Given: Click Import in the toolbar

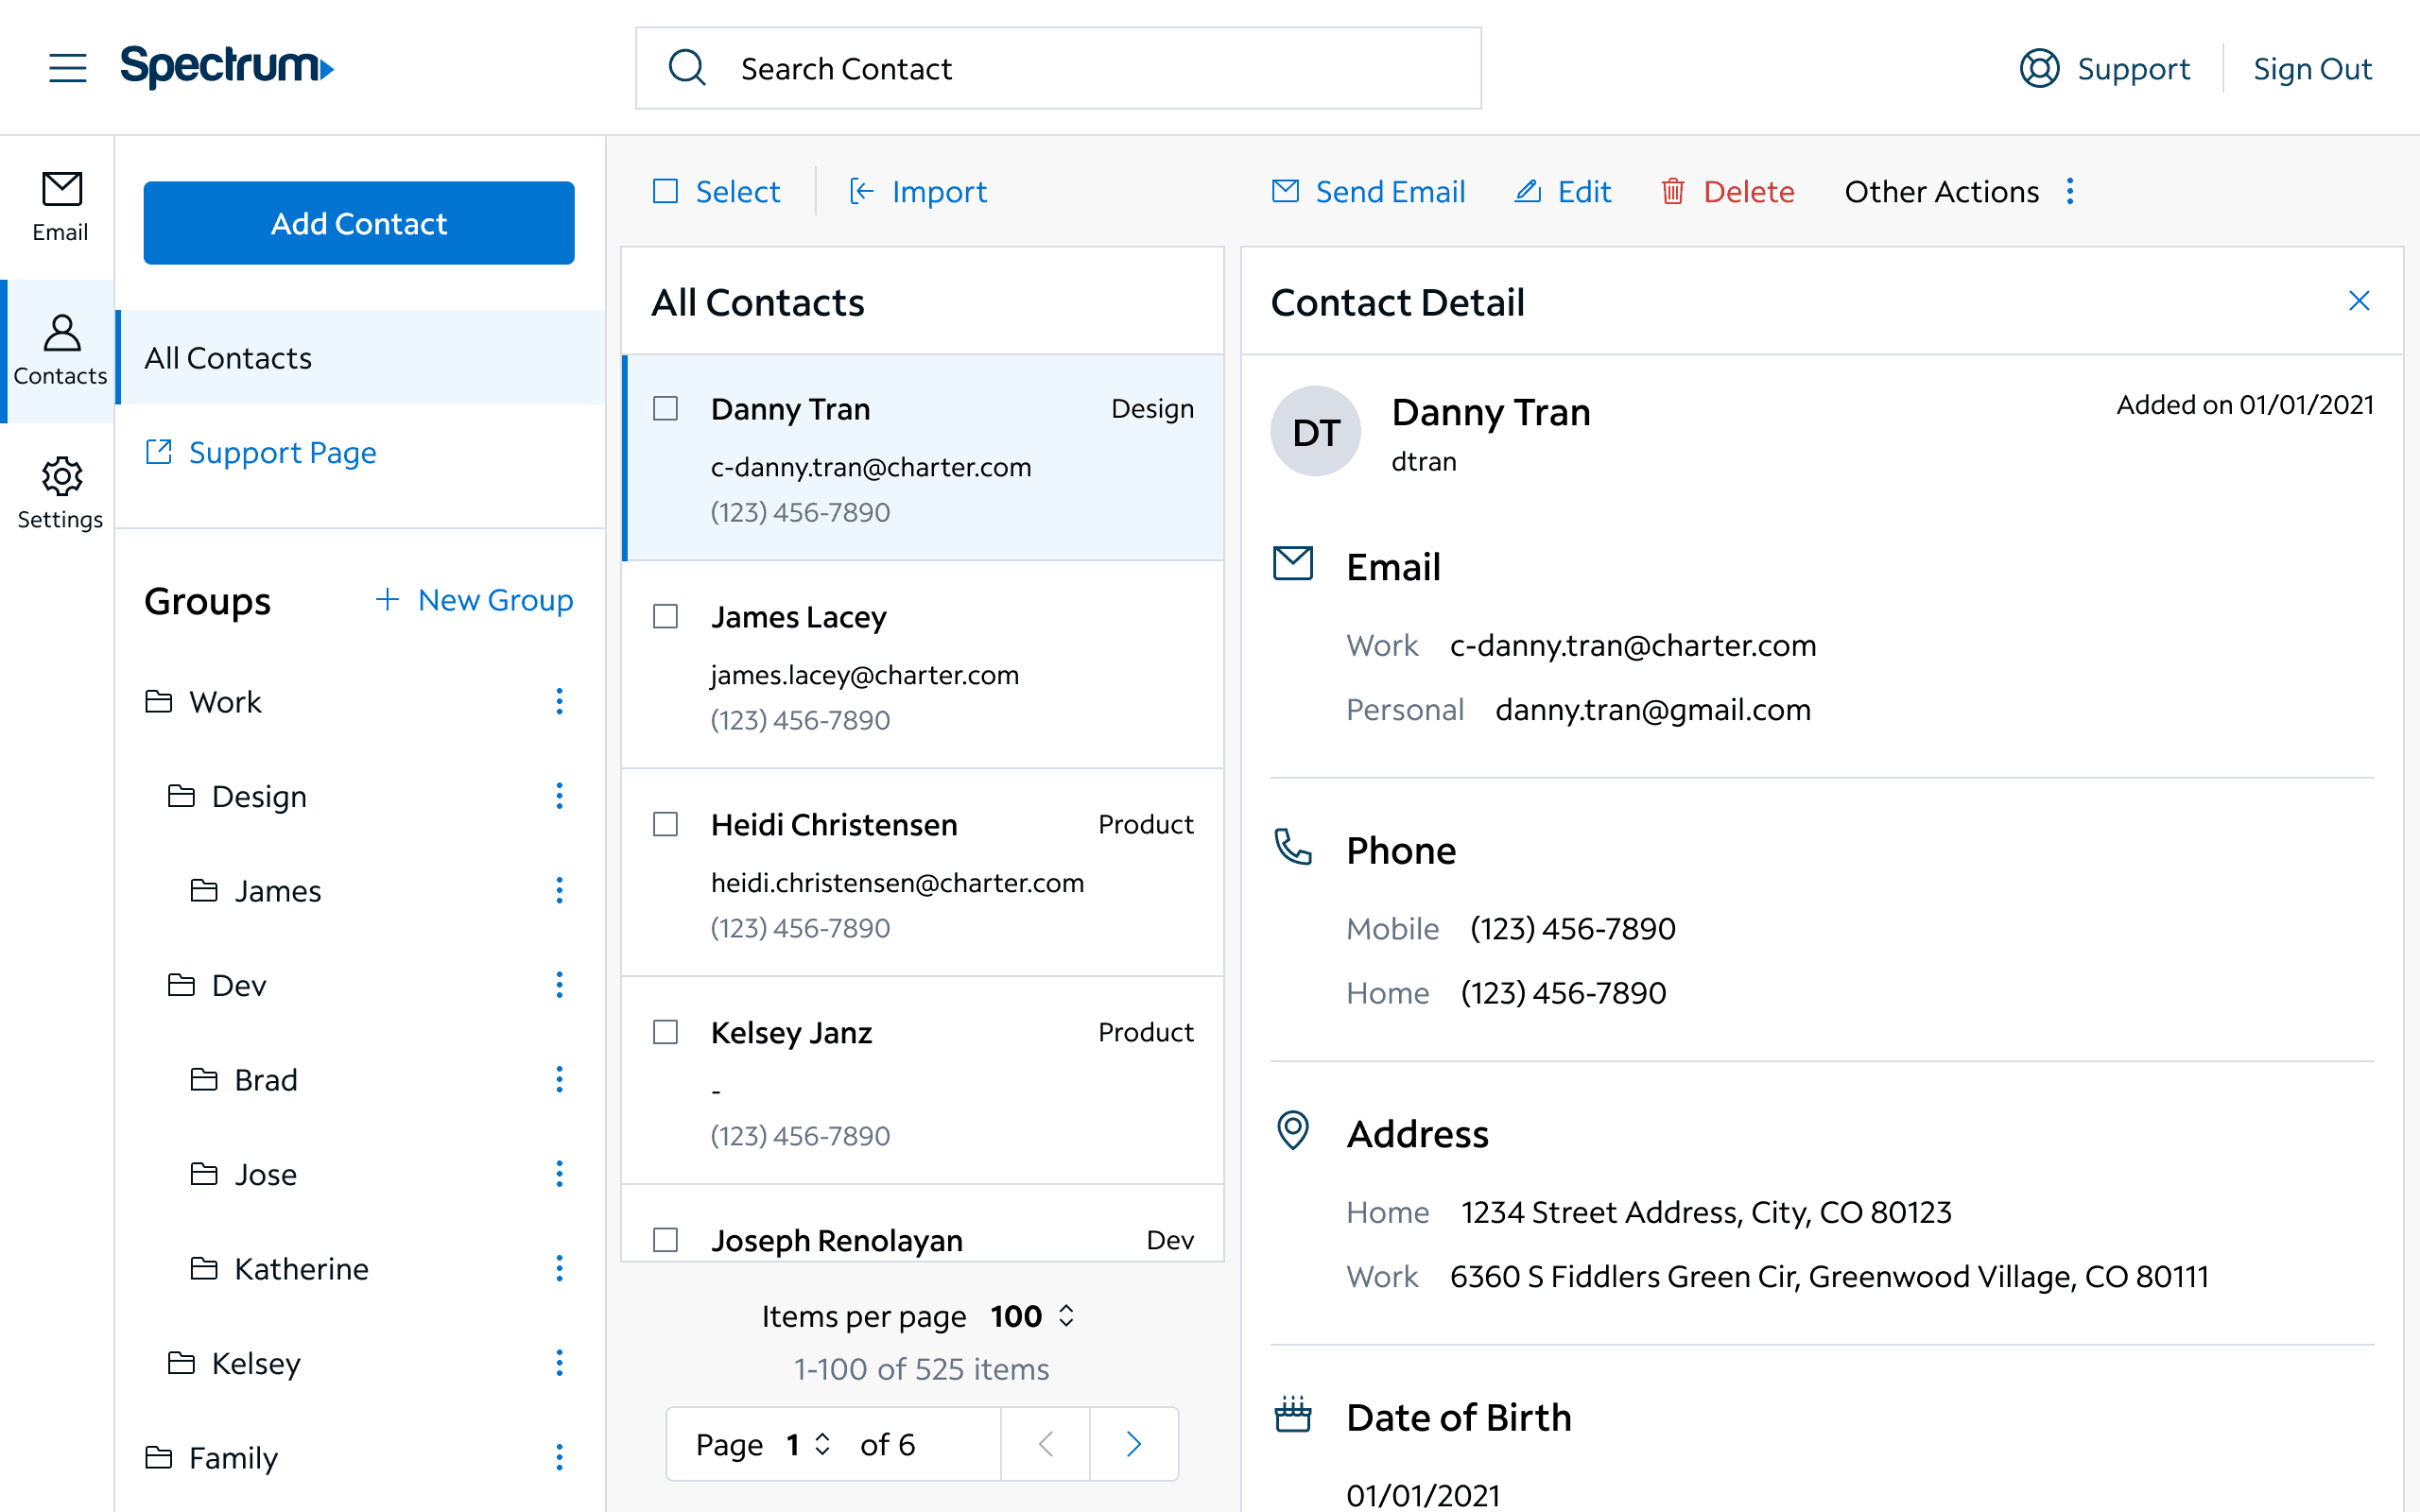Looking at the screenshot, I should (x=917, y=191).
